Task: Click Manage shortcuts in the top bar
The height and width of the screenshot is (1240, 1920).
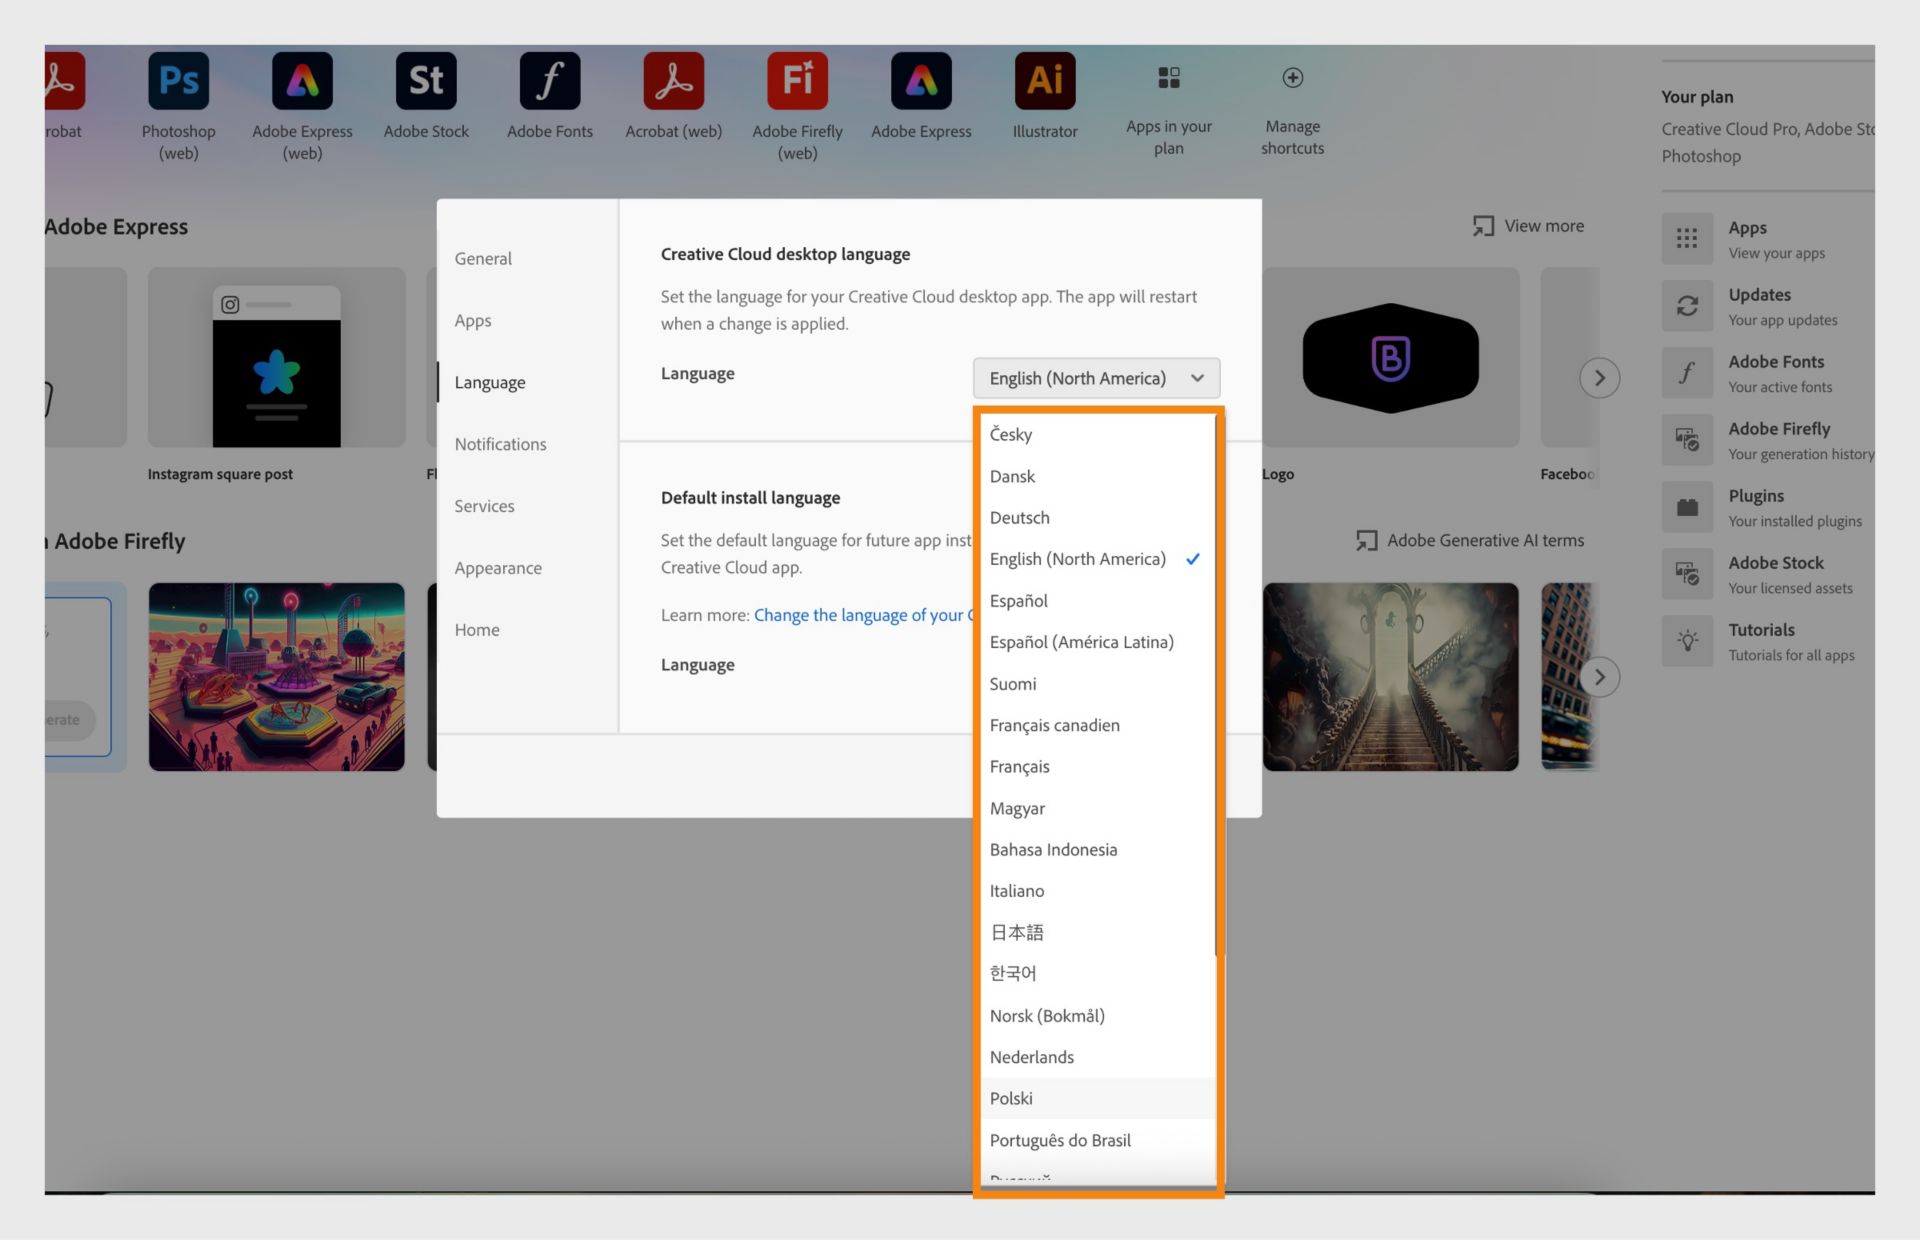Action: click(1291, 80)
